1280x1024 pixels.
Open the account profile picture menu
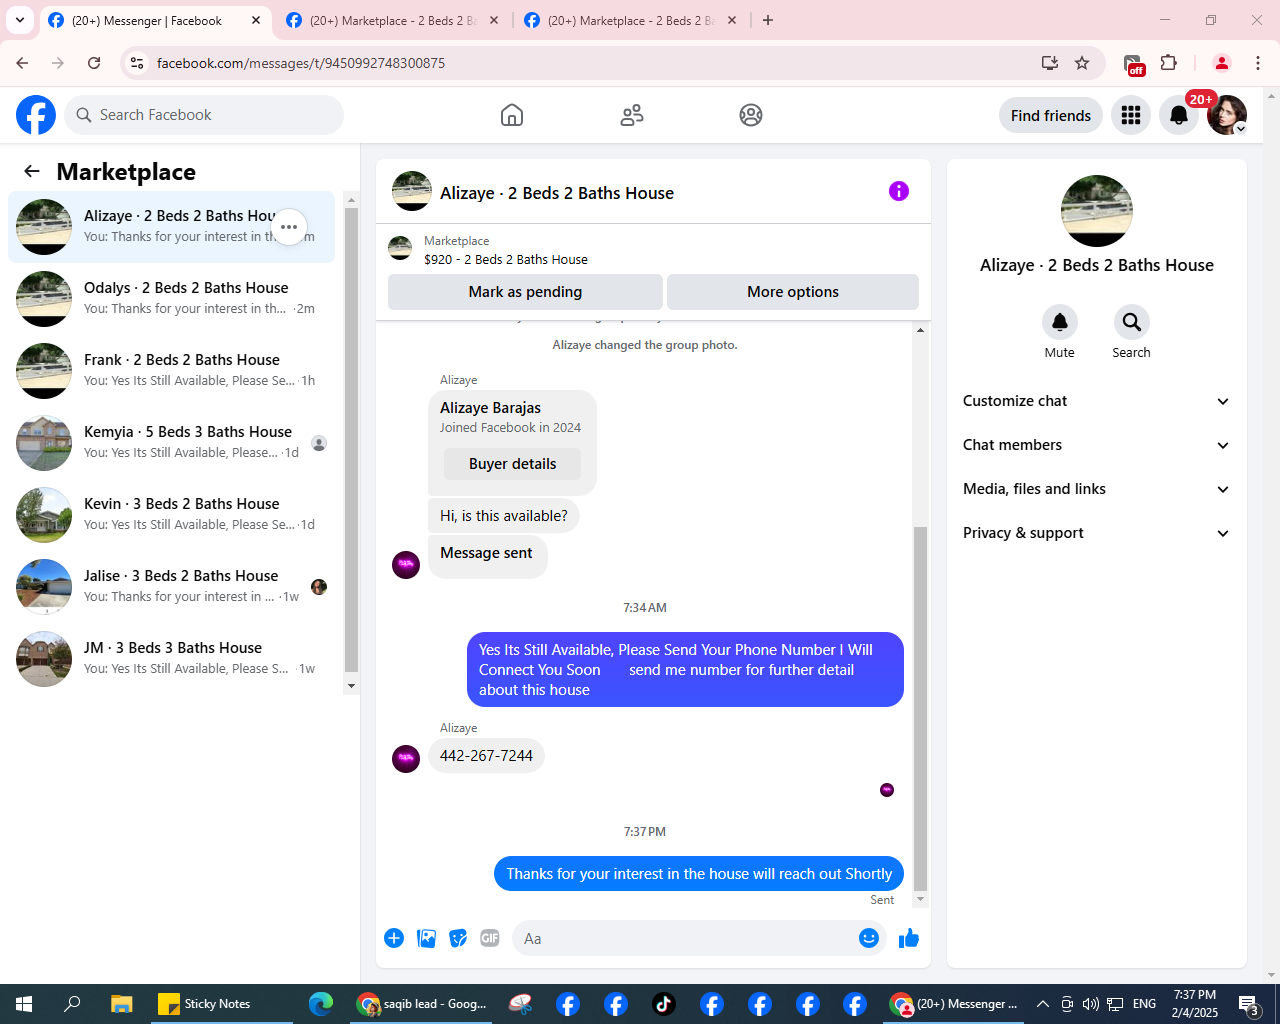[x=1227, y=115]
